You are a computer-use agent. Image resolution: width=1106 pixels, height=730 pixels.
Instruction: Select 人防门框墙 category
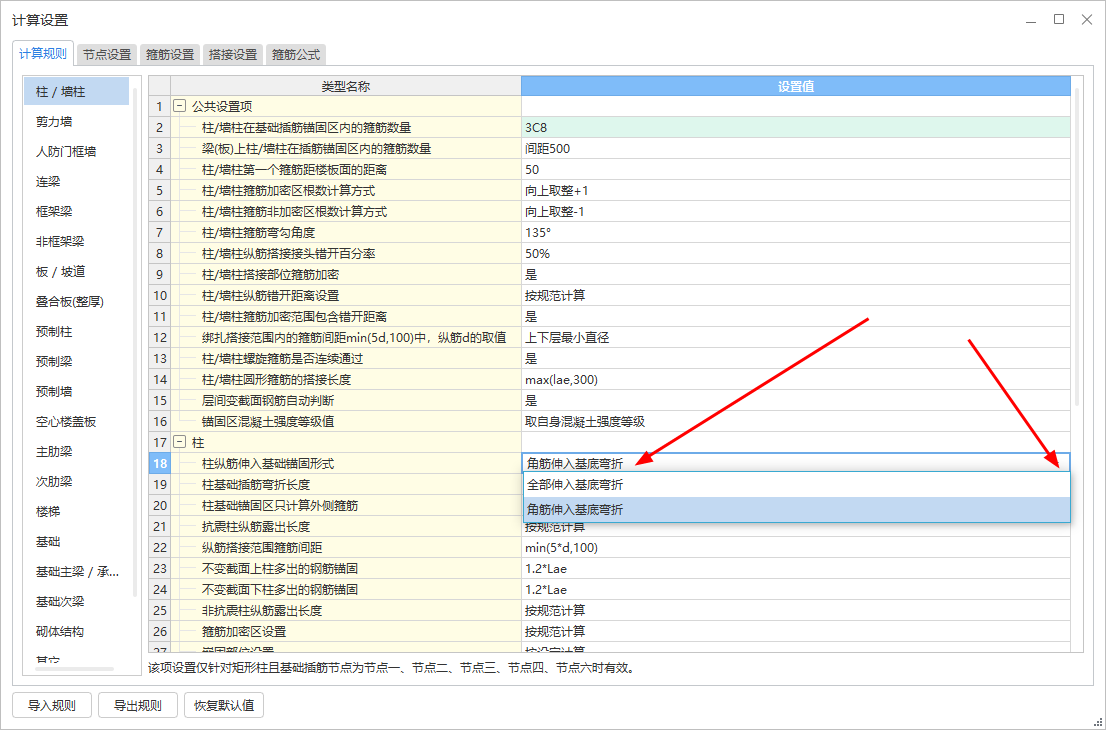pyautogui.click(x=77, y=152)
